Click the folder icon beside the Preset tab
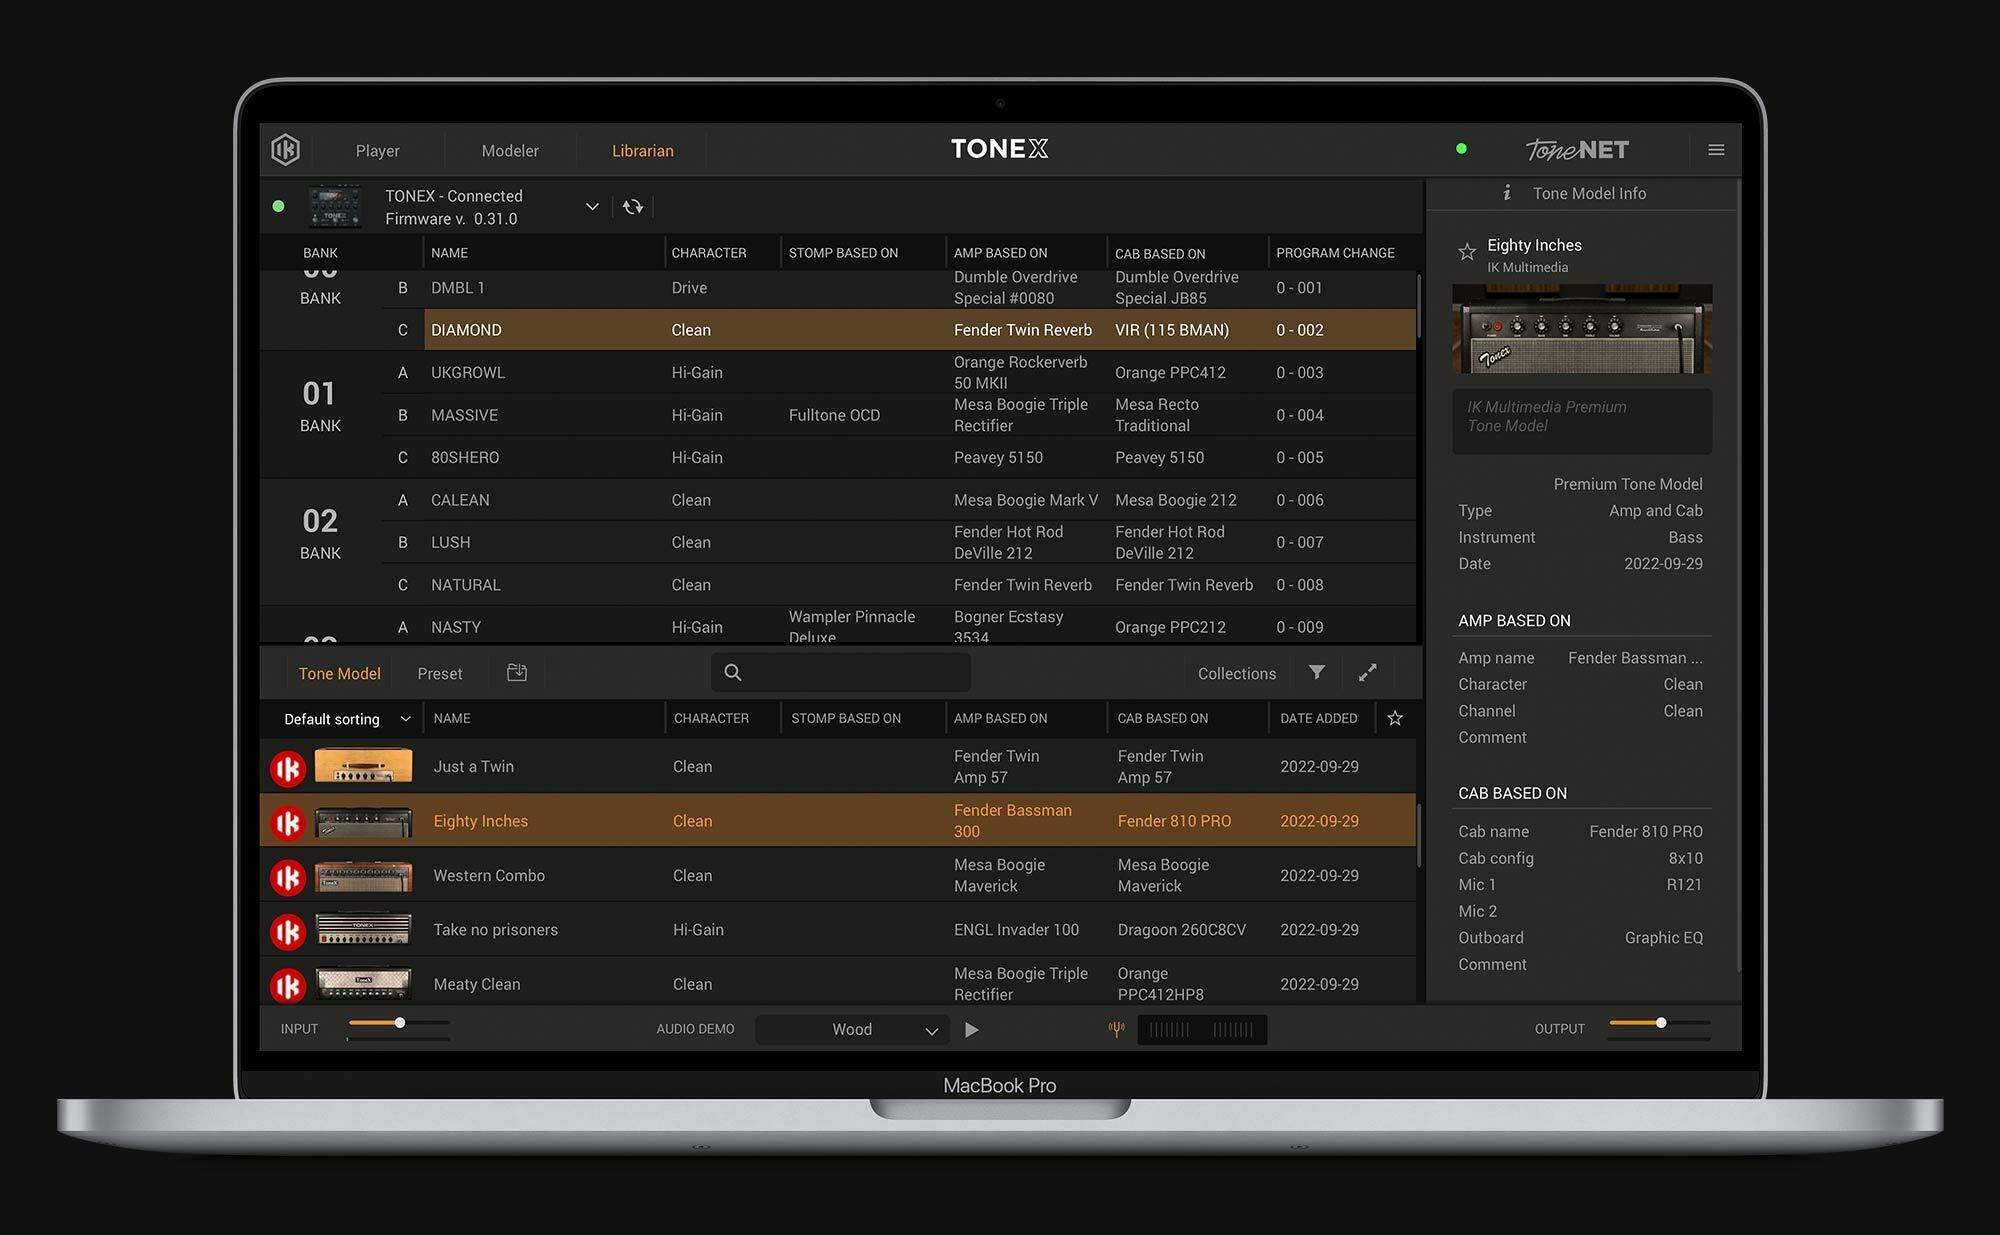Image resolution: width=2000 pixels, height=1235 pixels. [517, 673]
